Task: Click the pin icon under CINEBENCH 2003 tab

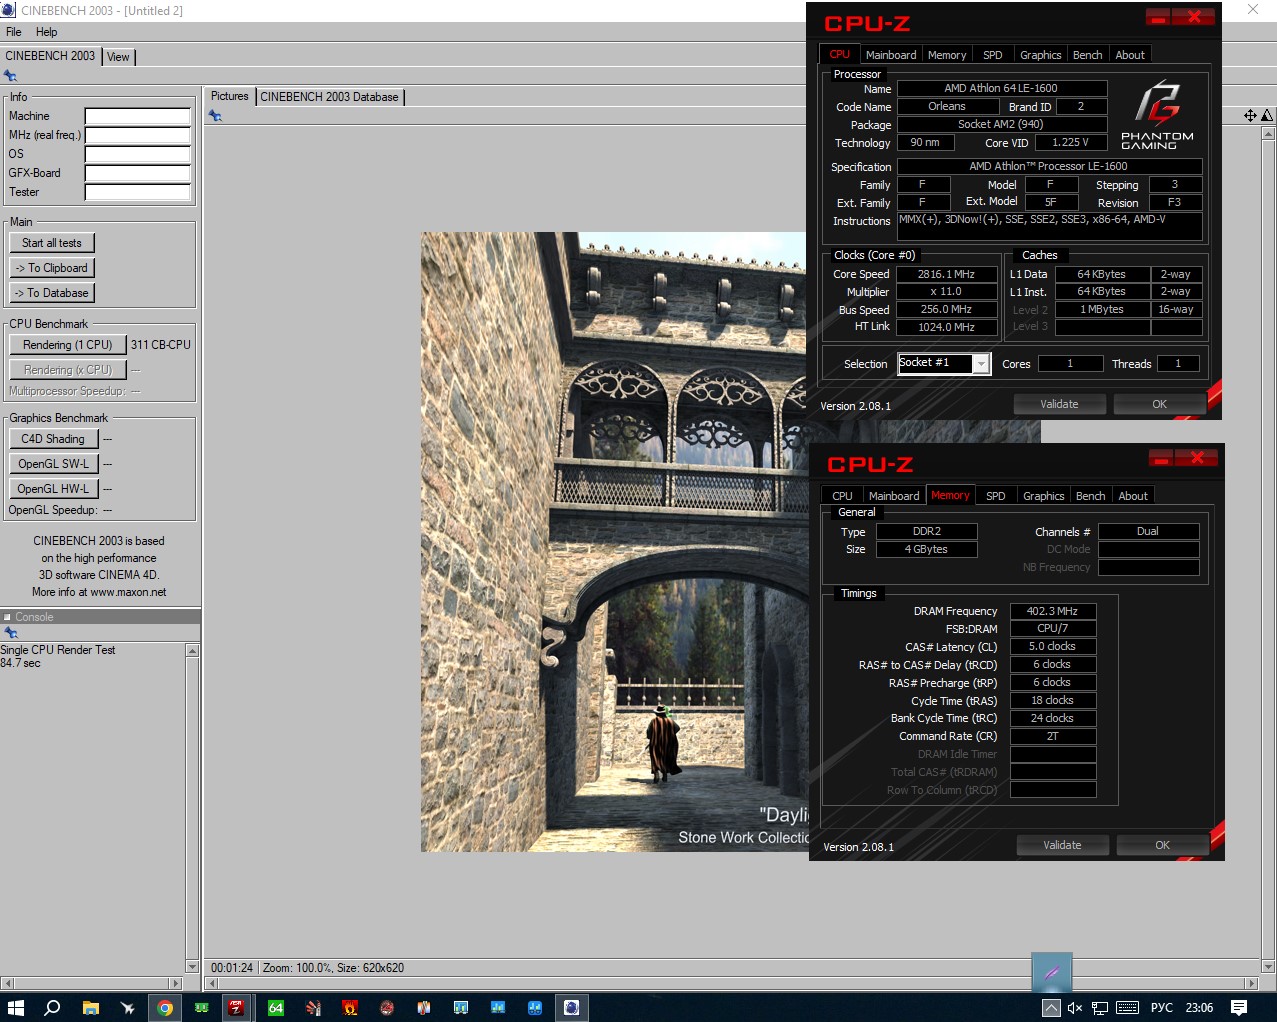Action: pos(10,76)
